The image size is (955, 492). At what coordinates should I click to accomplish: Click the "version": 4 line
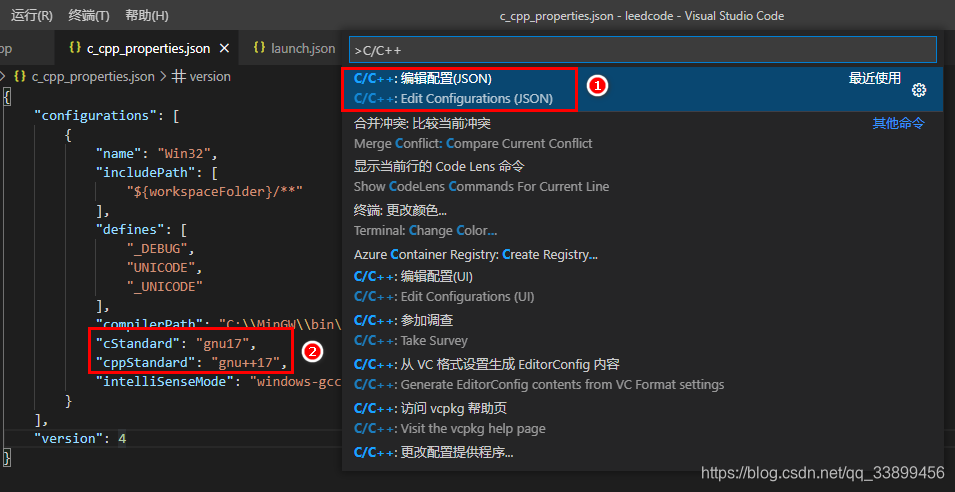point(80,438)
